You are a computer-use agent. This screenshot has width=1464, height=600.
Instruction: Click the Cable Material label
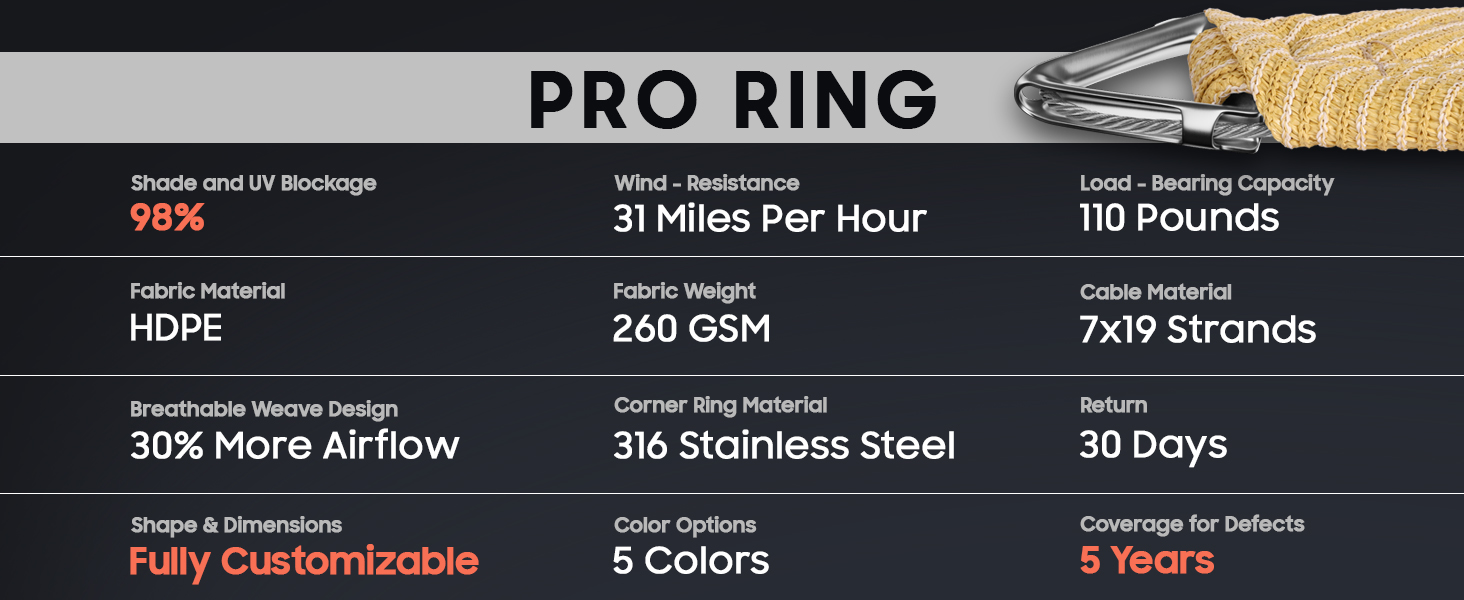(1155, 292)
